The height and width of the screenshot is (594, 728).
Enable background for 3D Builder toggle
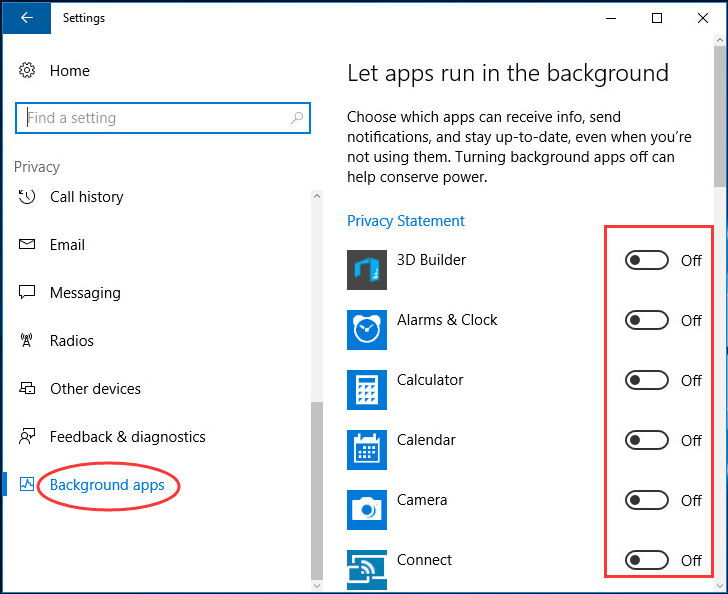[646, 260]
